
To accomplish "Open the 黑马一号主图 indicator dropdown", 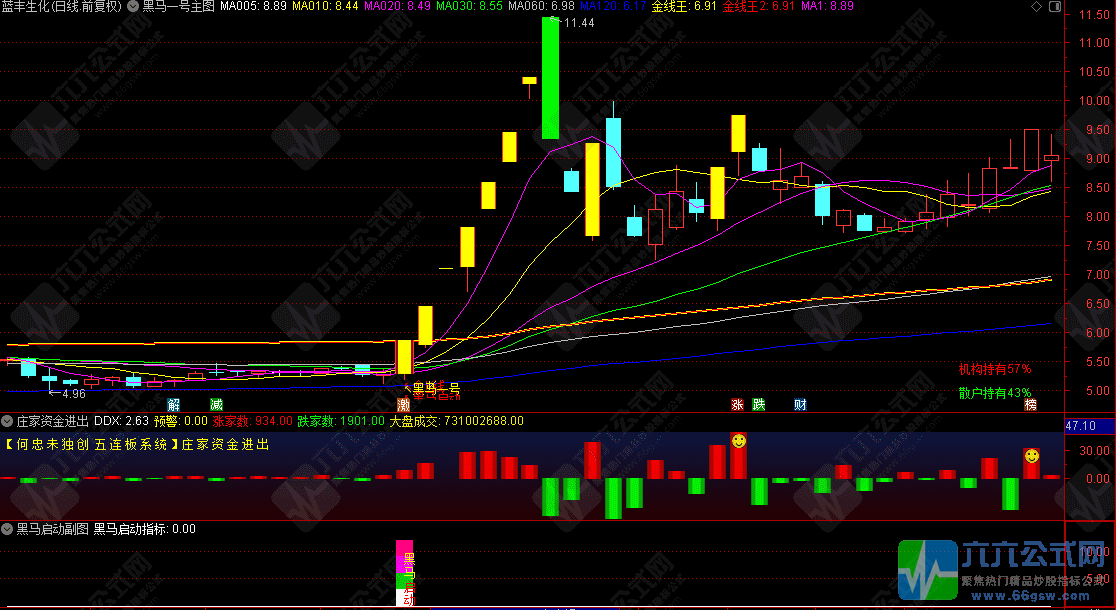I will tap(134, 7).
